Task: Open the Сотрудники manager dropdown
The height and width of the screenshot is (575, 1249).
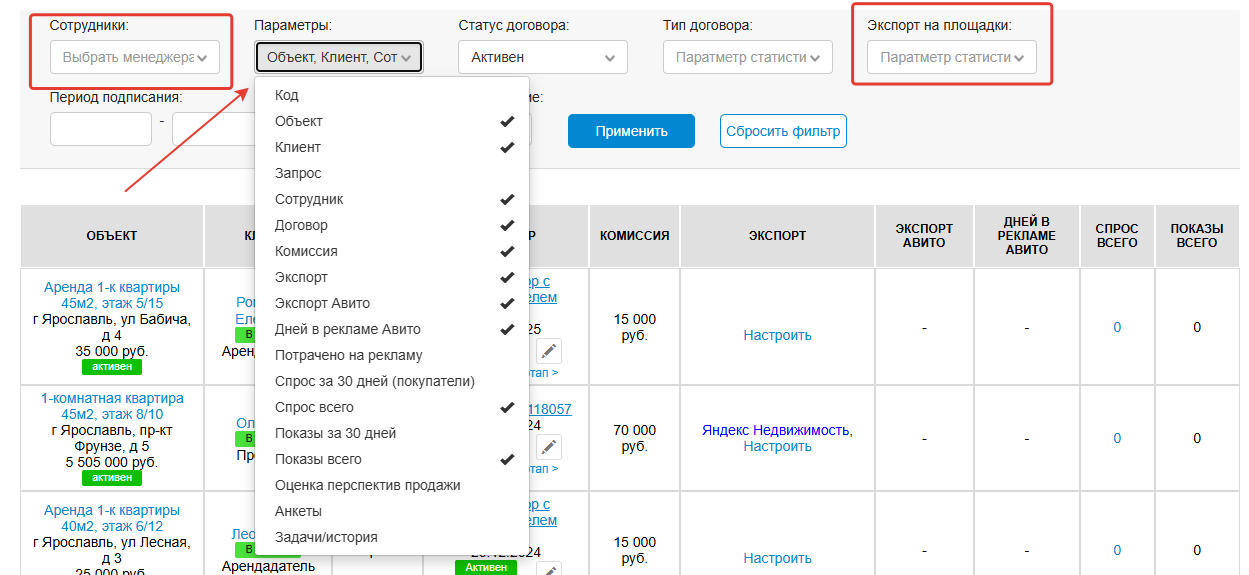Action: pos(135,58)
